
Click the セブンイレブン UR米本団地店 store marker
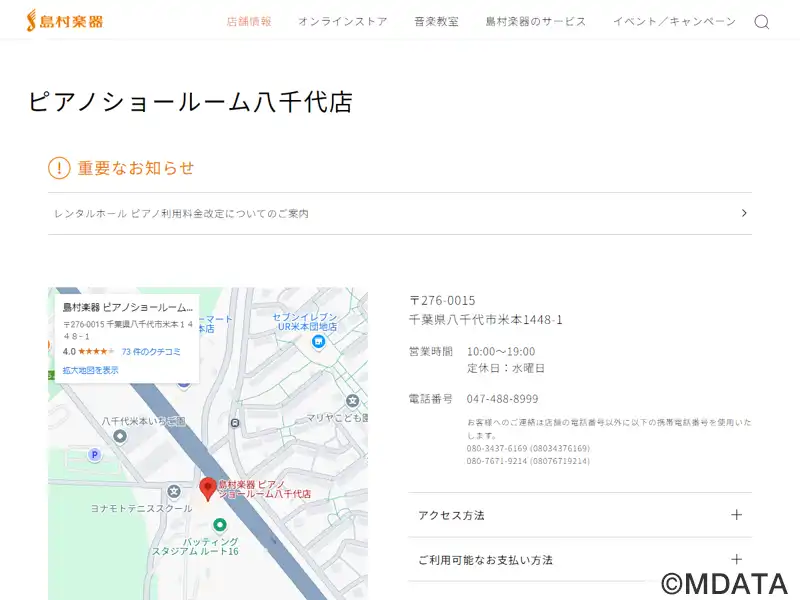[x=318, y=342]
